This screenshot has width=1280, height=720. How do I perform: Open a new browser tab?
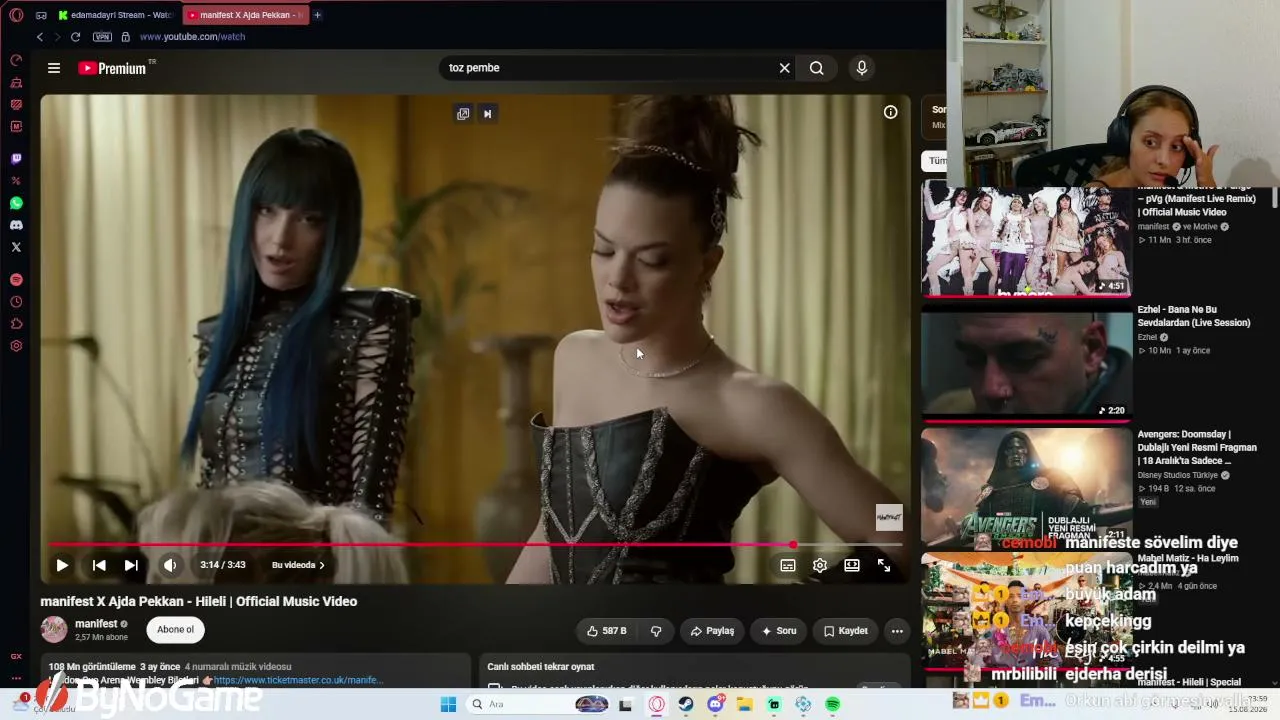pos(318,15)
